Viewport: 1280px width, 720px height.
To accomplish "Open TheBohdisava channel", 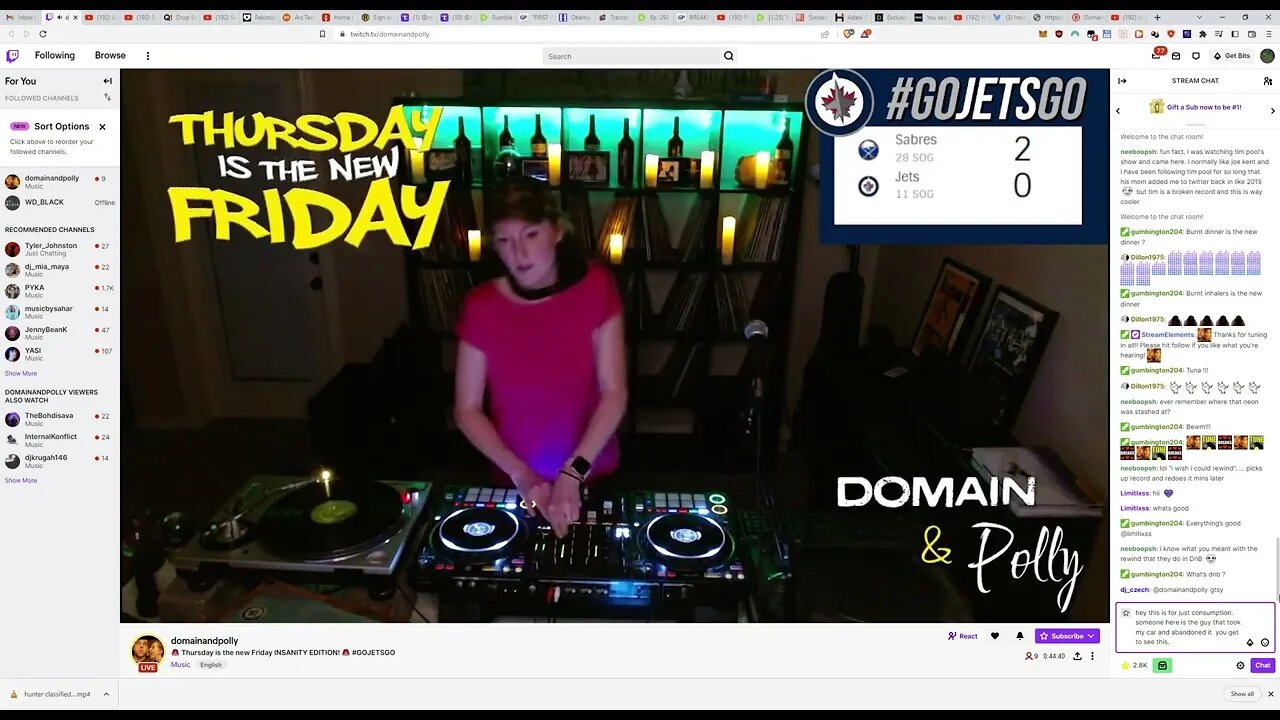I will coord(60,419).
